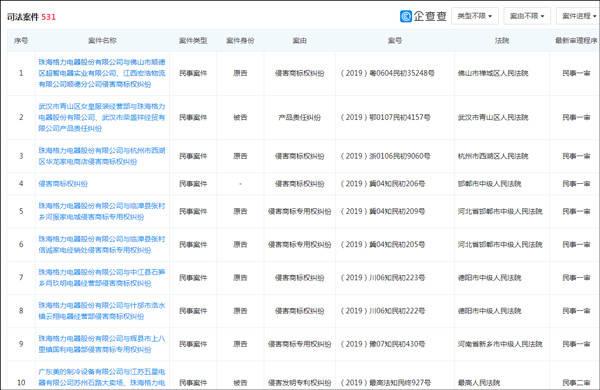Viewport: 600px width, 390px height.
Task: Click the 案件身份 column header
Action: (x=240, y=40)
